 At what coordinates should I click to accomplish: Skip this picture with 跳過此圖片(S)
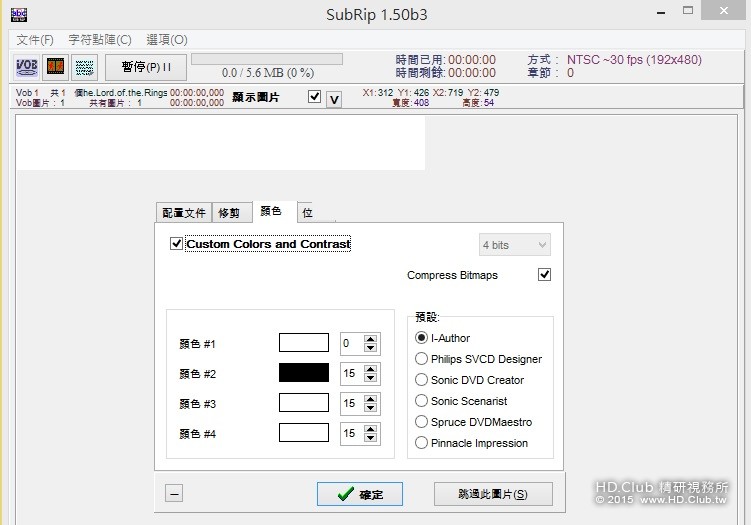[x=493, y=494]
